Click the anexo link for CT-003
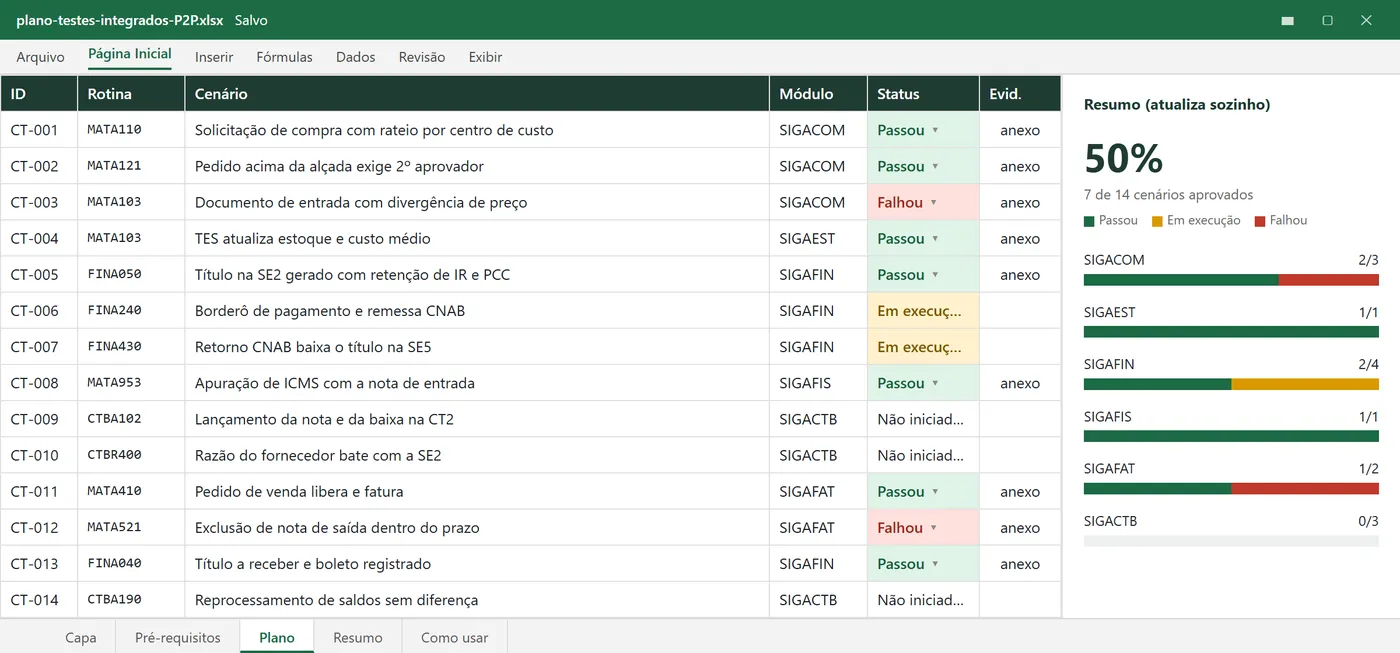The height and width of the screenshot is (653, 1400). click(1020, 202)
